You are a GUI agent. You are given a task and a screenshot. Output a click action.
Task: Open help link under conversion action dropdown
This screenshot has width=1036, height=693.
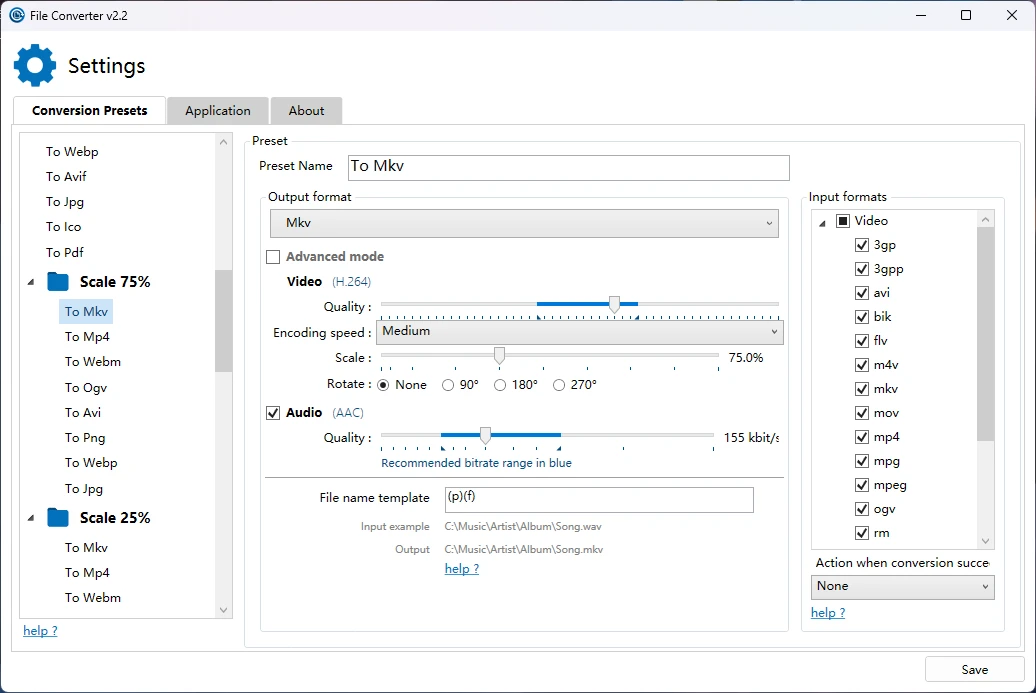[828, 613]
